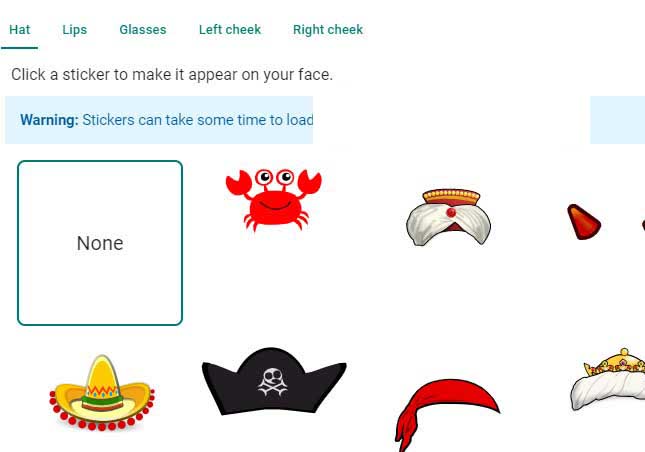The image size is (645, 452).
Task: Select the None option to remove hat
Action: 100,243
